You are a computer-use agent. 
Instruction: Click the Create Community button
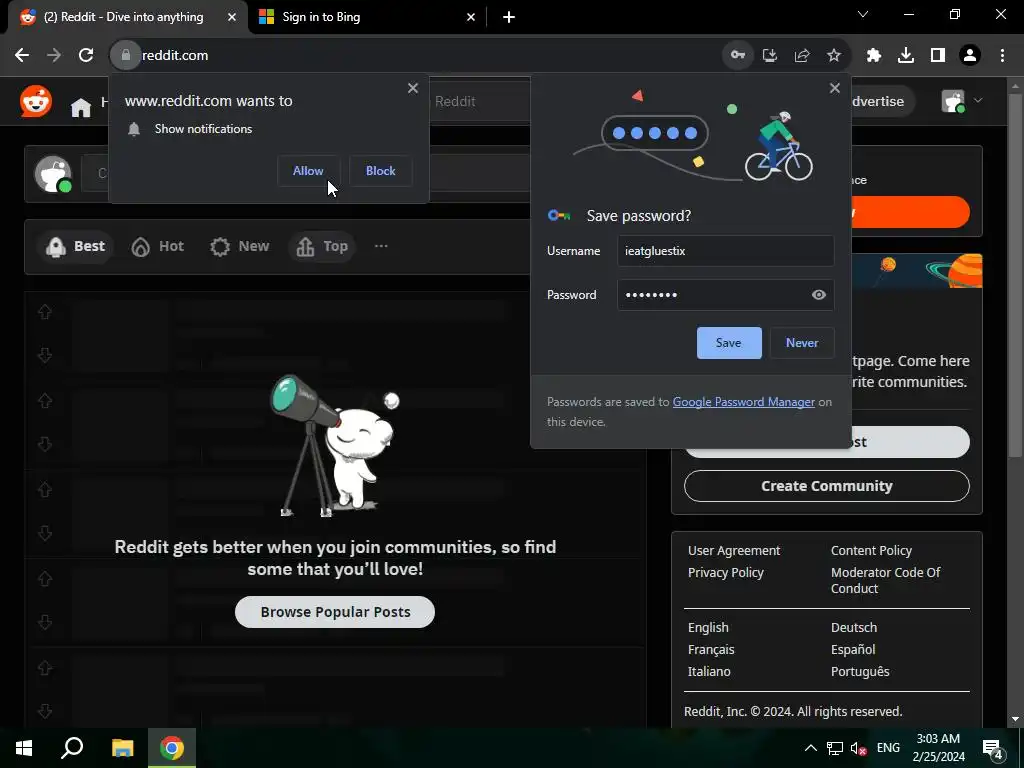click(x=827, y=486)
